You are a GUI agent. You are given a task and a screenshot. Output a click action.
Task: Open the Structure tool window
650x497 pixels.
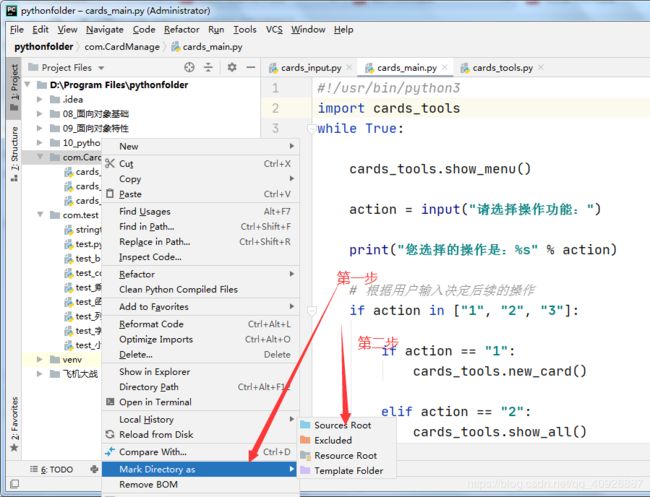(x=14, y=153)
